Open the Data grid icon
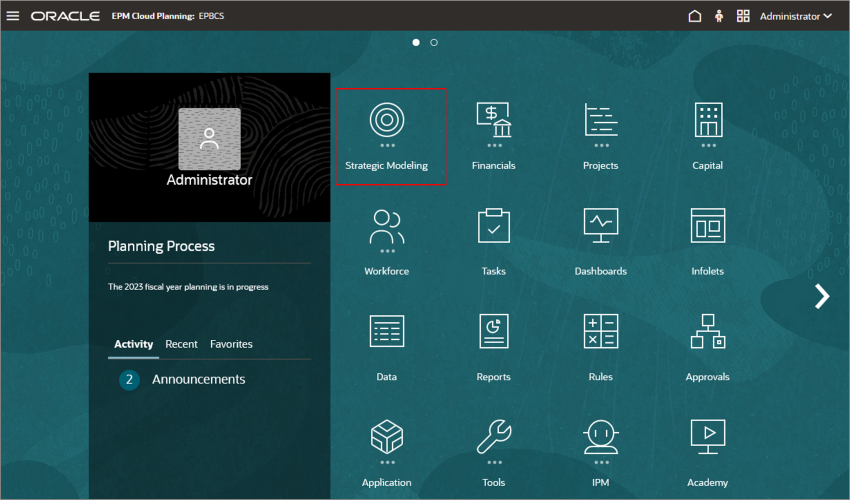Screen dimensions: 850x500 coord(387,331)
